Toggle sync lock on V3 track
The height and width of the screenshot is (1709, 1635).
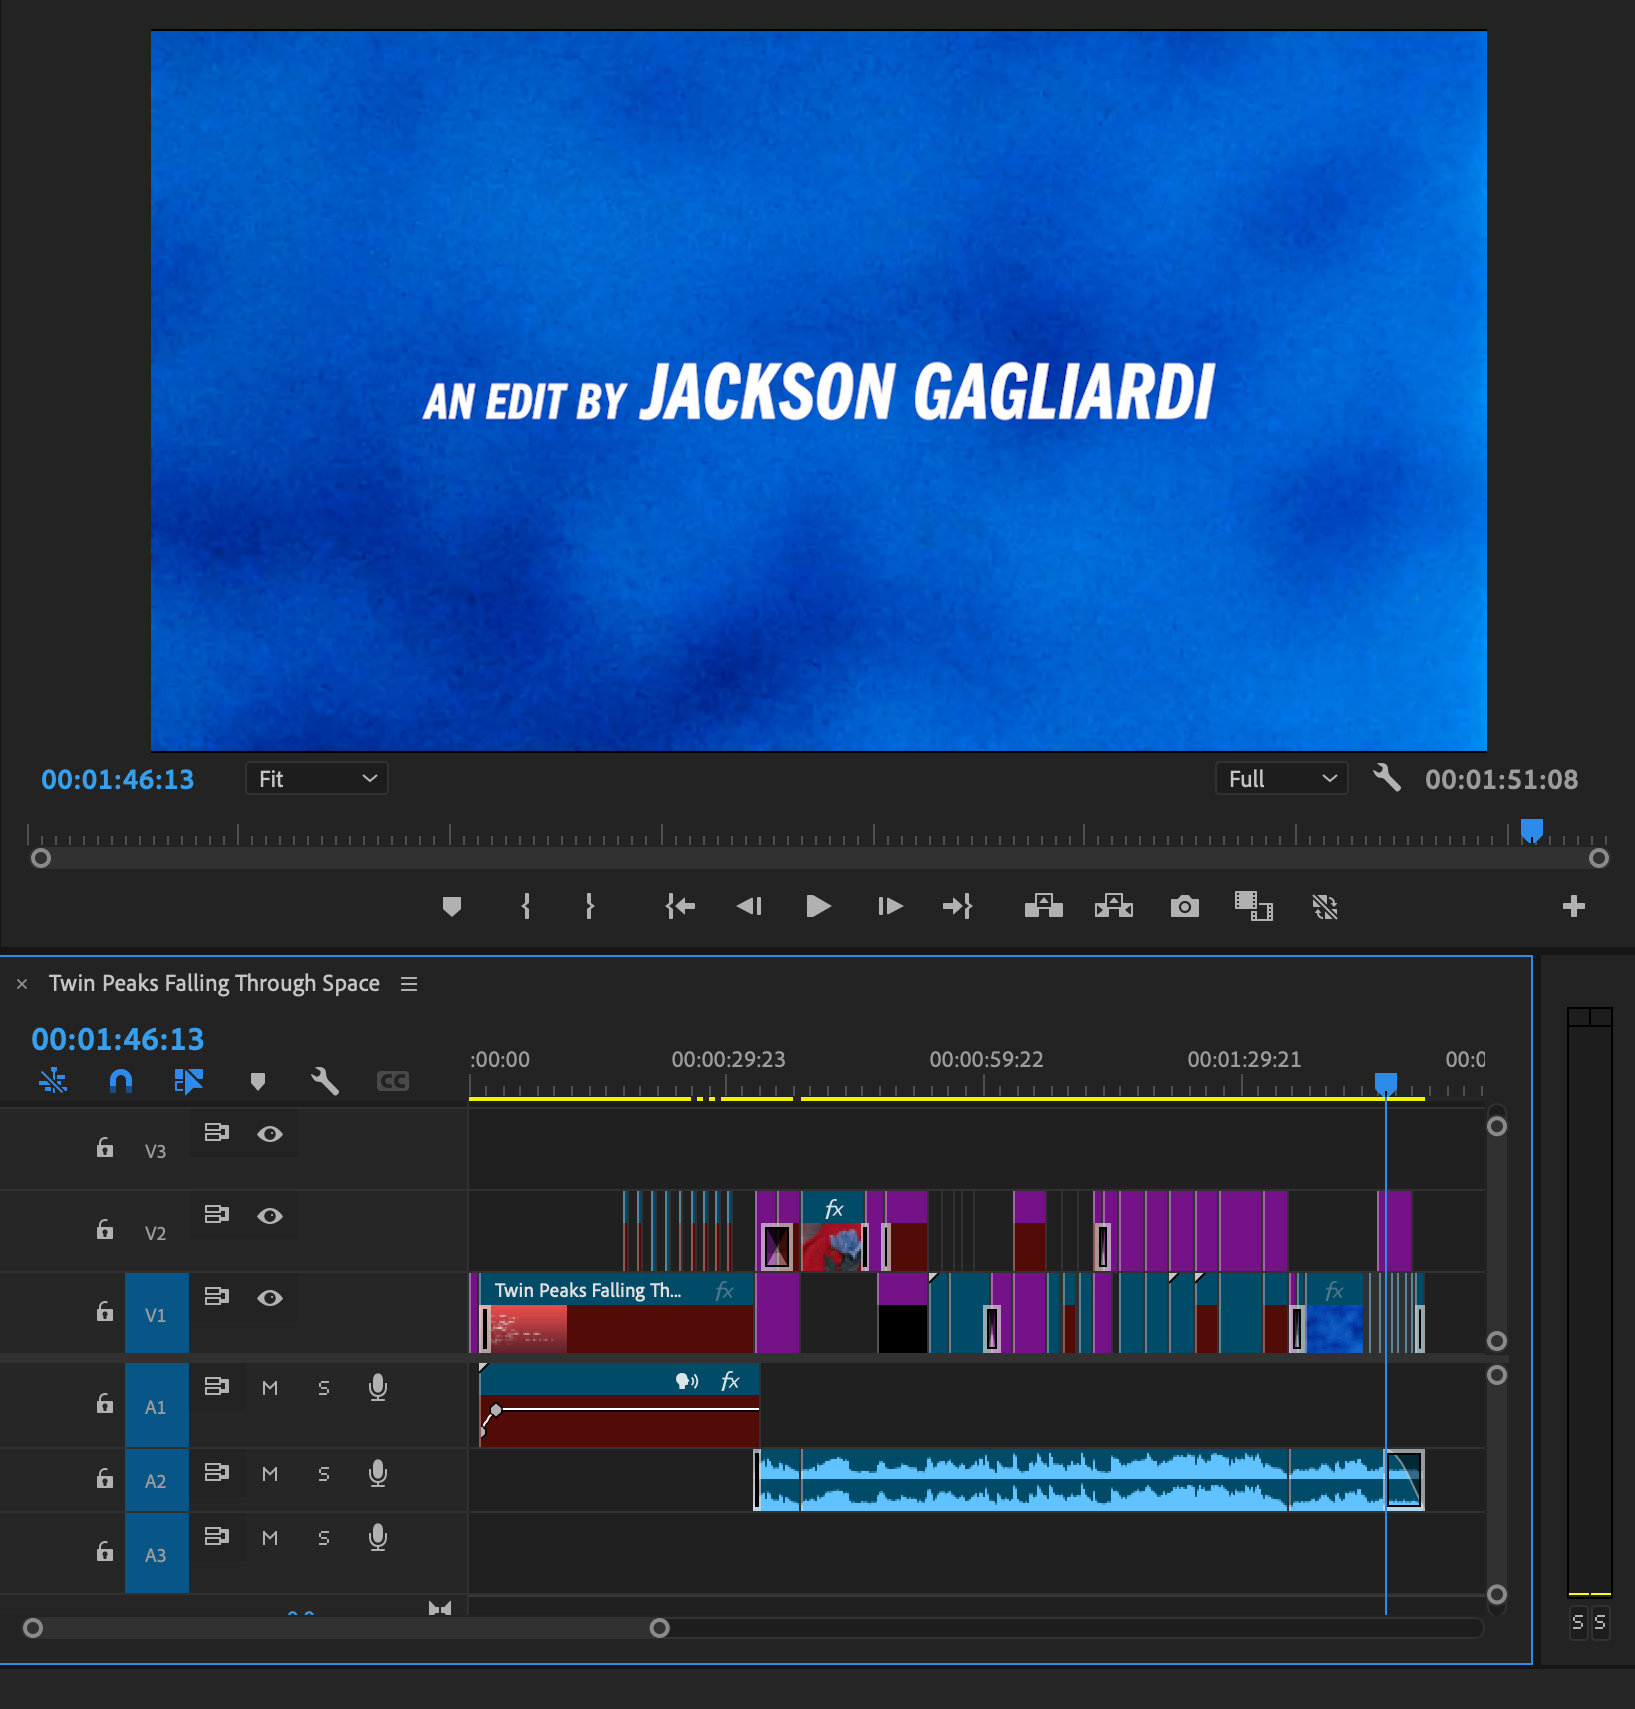pos(217,1132)
